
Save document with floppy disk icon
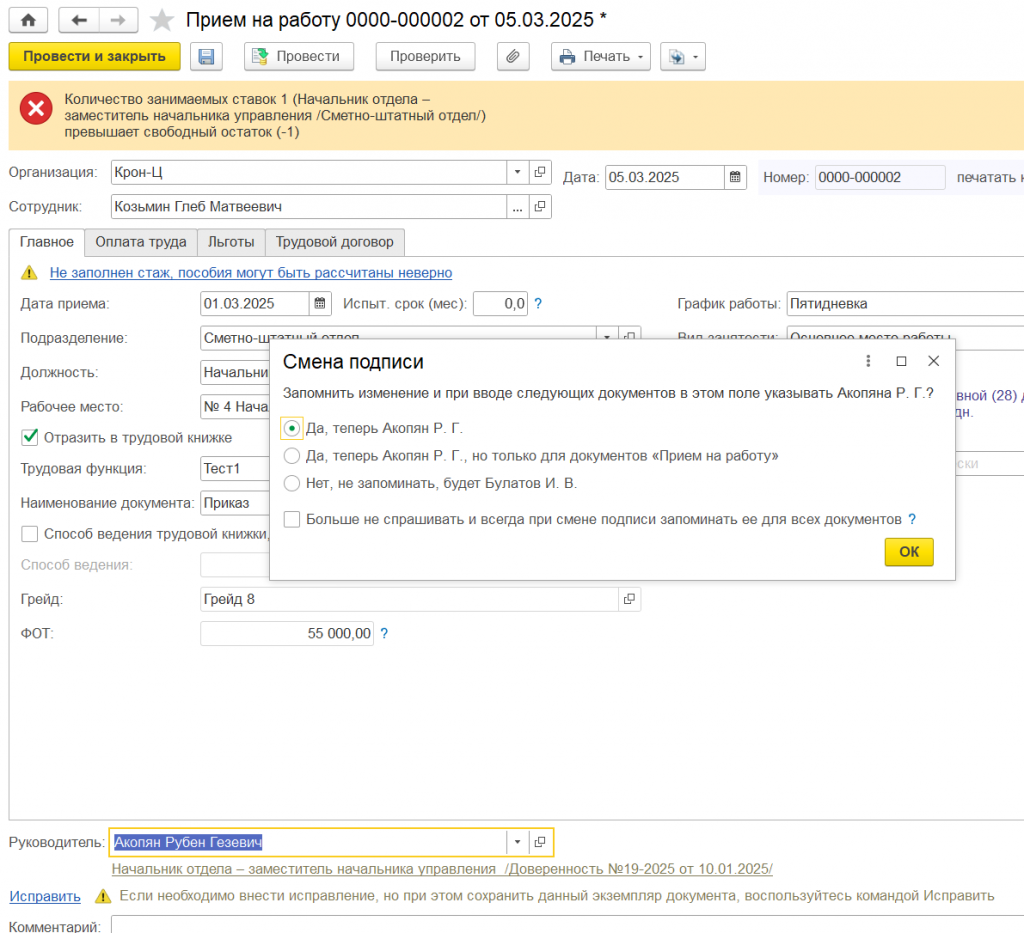[206, 57]
